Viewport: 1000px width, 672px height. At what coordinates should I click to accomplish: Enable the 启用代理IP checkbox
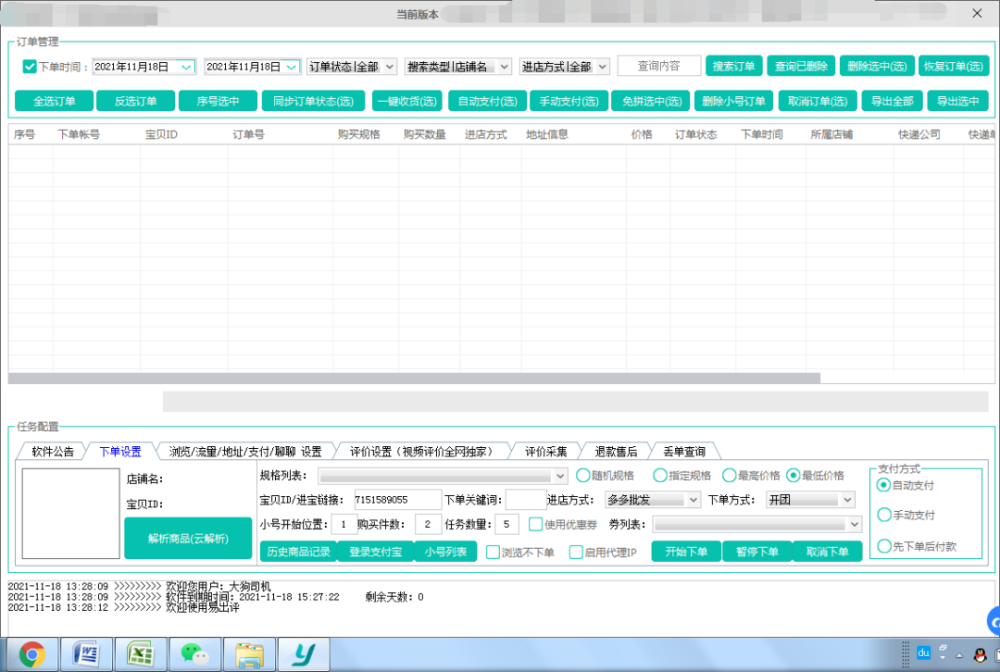coord(576,552)
